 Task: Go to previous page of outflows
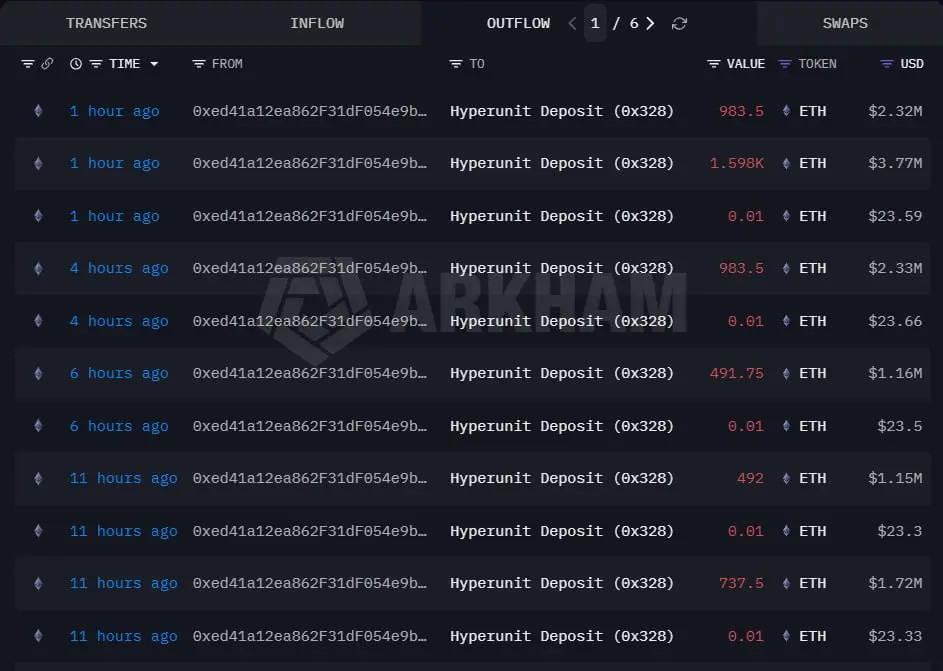point(572,23)
